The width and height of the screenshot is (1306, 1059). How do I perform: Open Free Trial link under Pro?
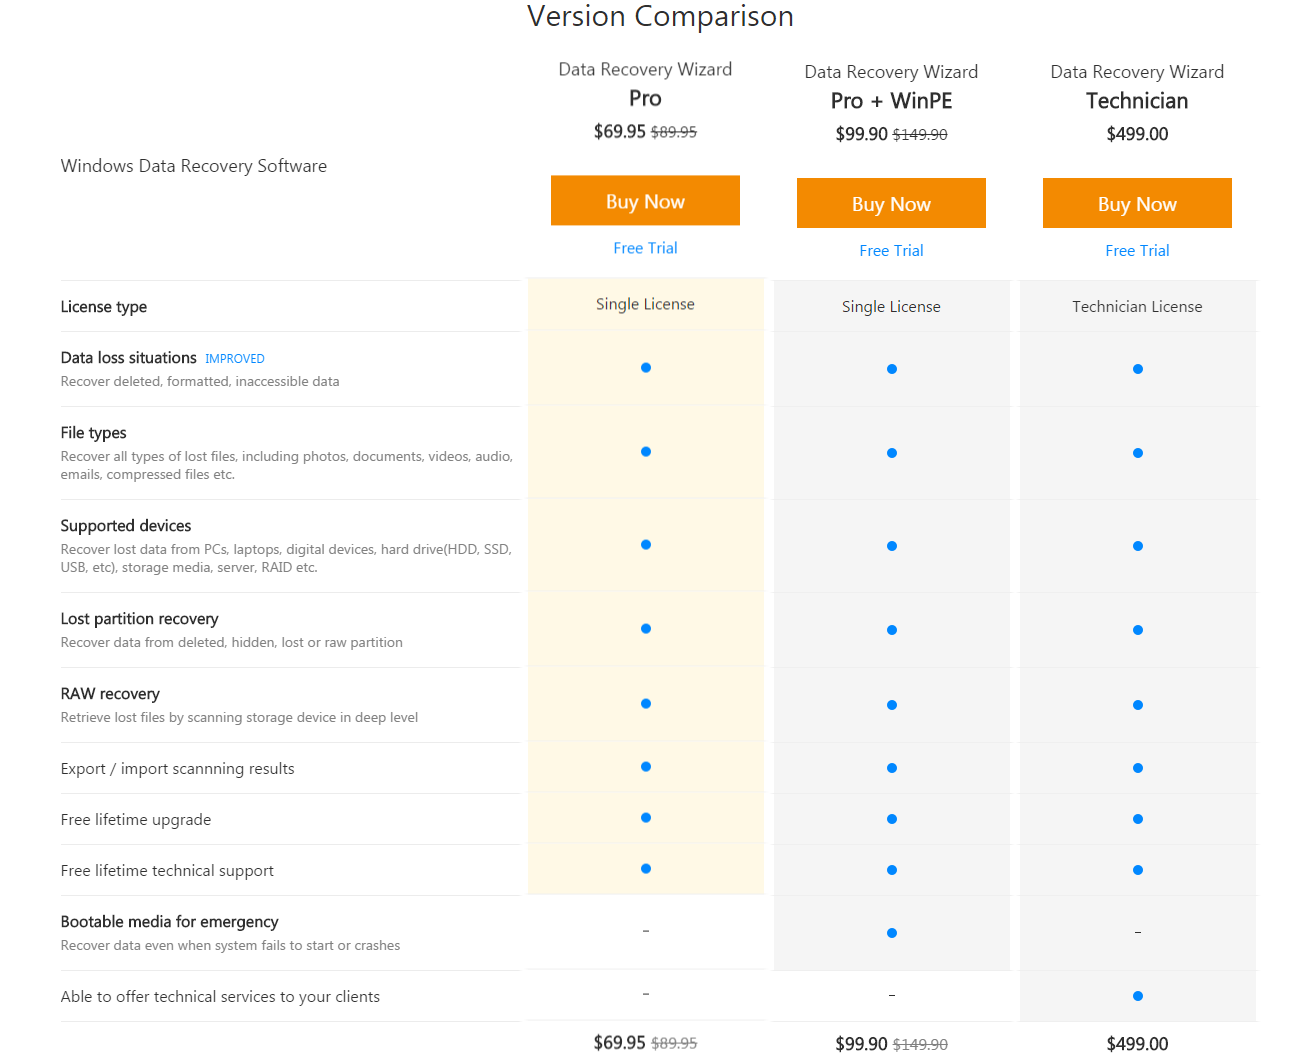point(645,248)
